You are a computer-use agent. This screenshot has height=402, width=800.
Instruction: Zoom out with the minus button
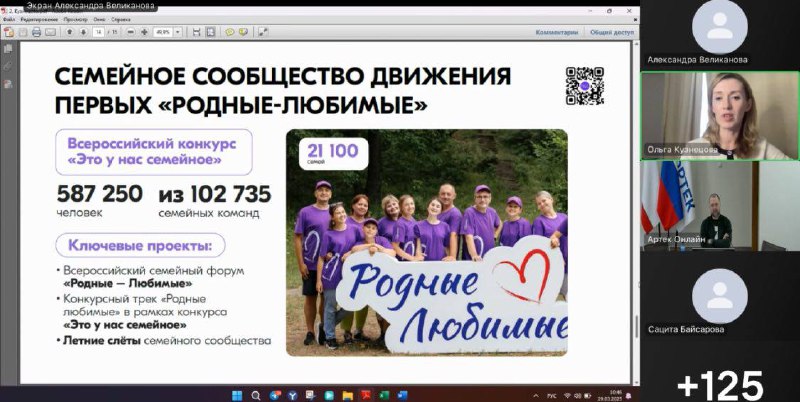click(131, 32)
